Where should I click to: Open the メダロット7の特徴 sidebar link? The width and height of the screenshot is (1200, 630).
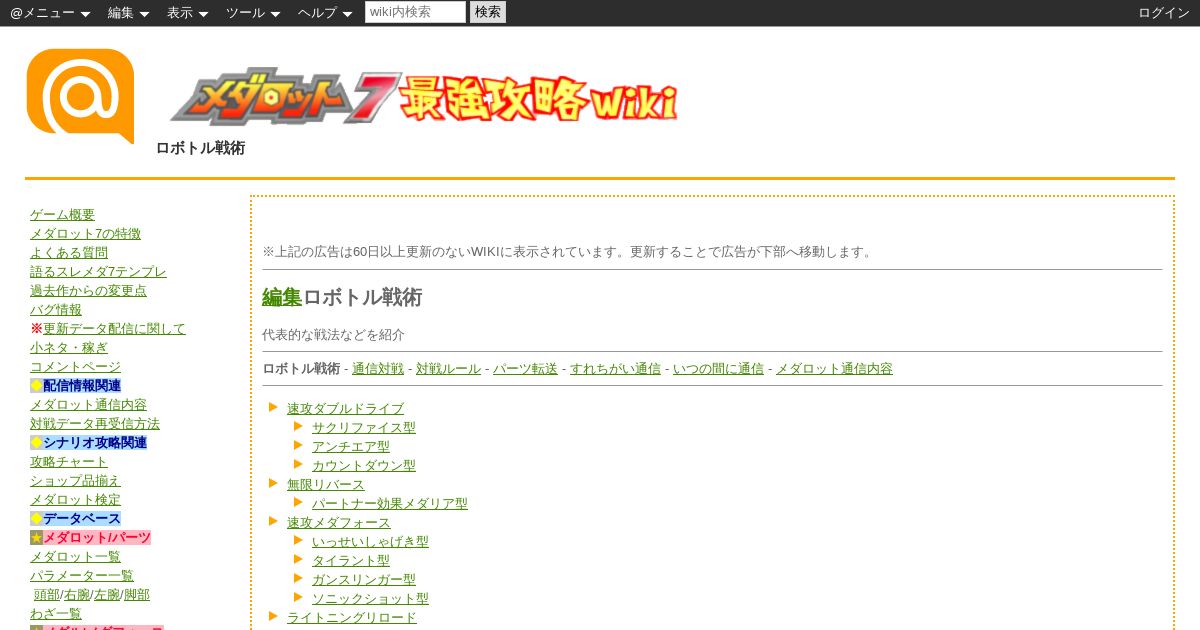[85, 234]
